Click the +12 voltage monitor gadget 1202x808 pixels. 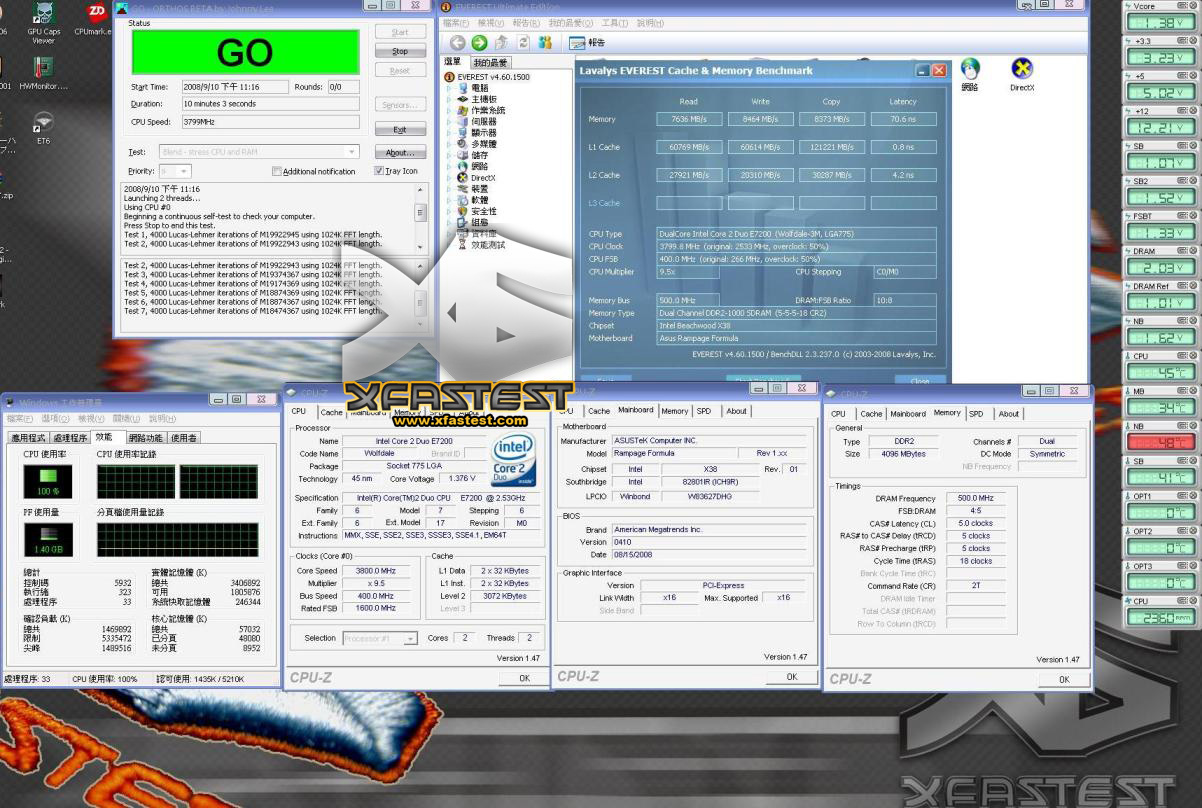point(1160,122)
